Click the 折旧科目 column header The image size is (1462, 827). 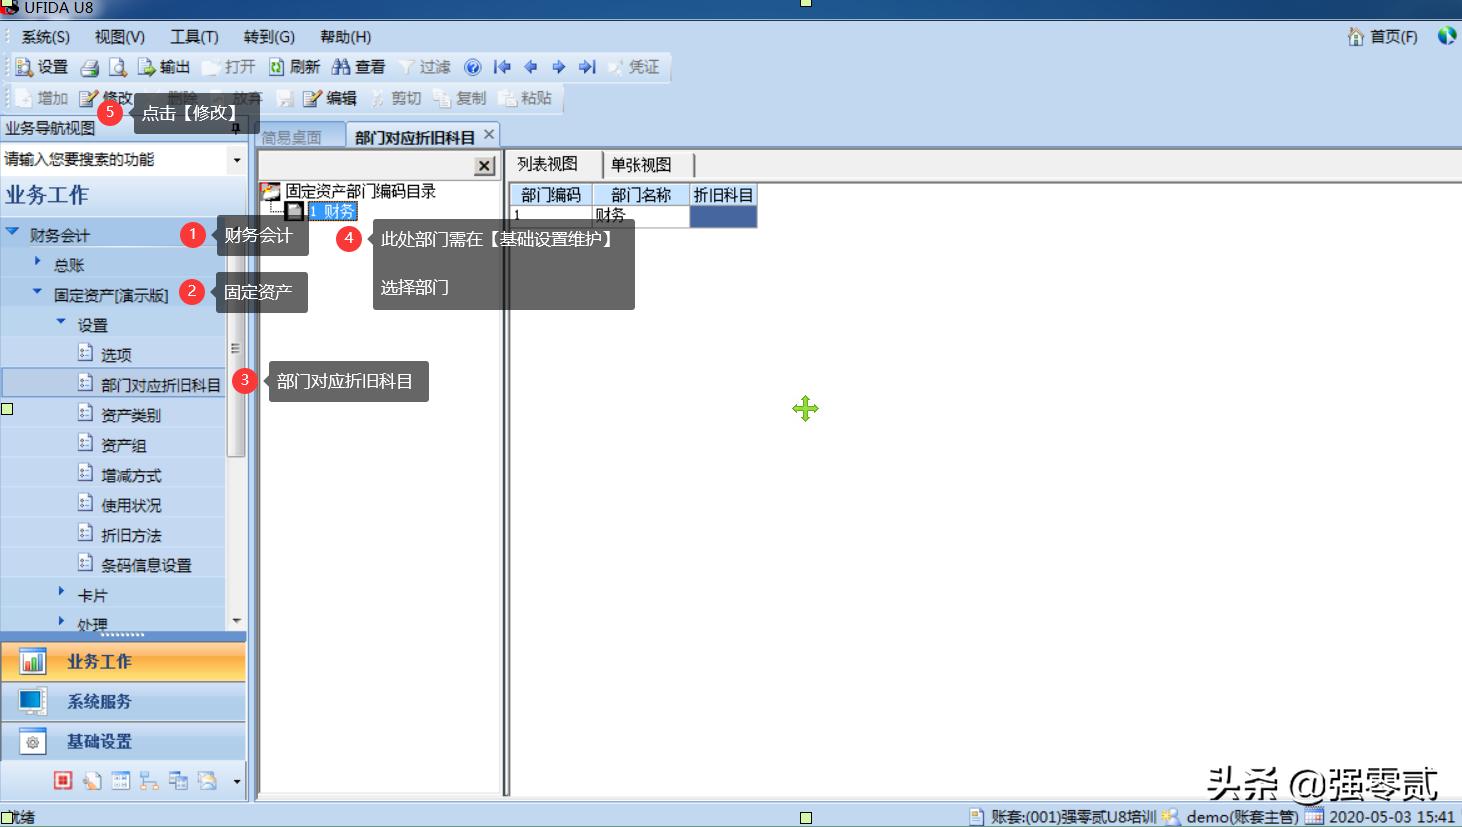pyautogui.click(x=723, y=195)
